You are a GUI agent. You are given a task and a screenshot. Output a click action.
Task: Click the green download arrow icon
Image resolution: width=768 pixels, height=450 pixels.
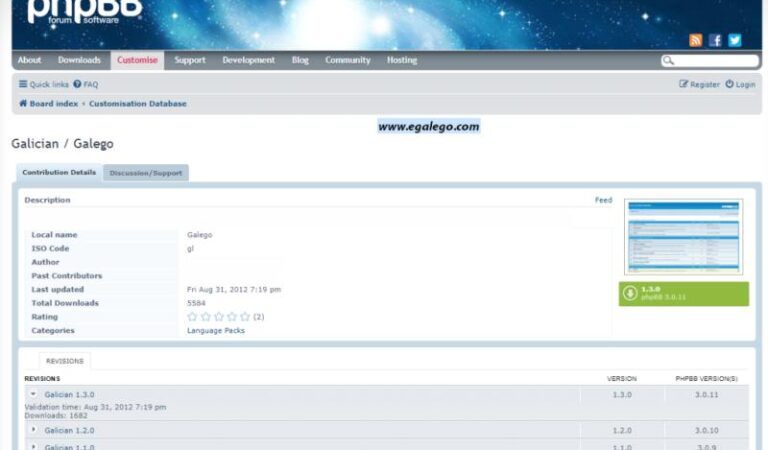point(630,293)
